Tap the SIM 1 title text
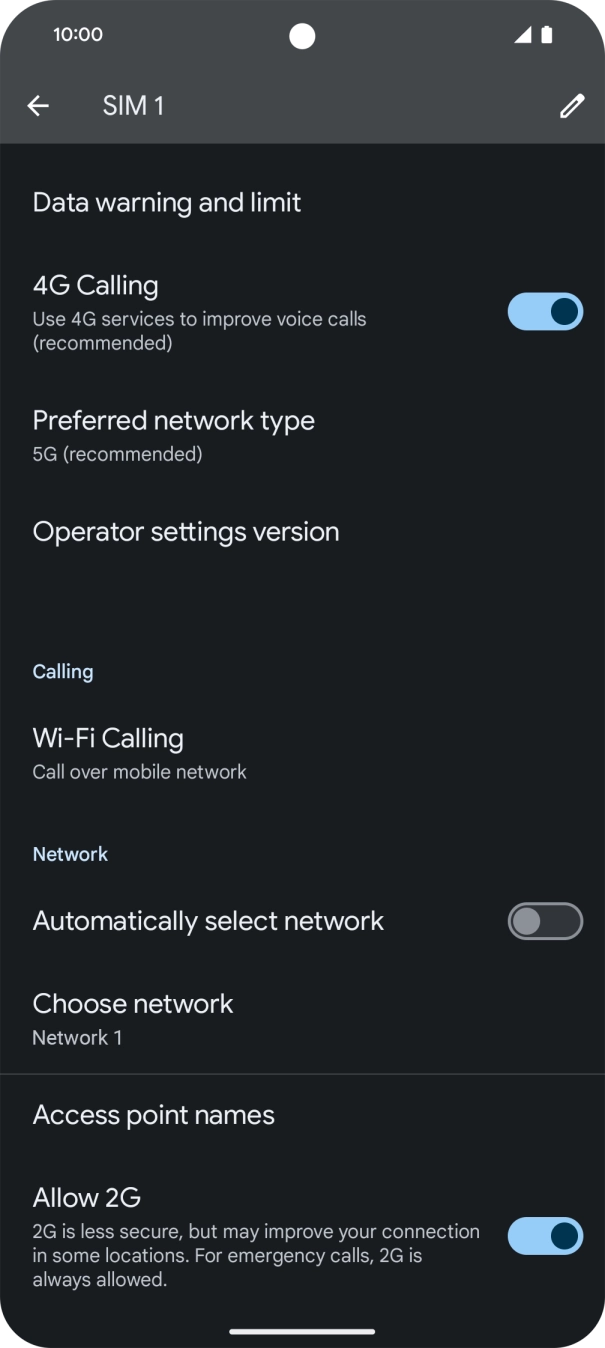This screenshot has width=605, height=1348. tap(134, 105)
